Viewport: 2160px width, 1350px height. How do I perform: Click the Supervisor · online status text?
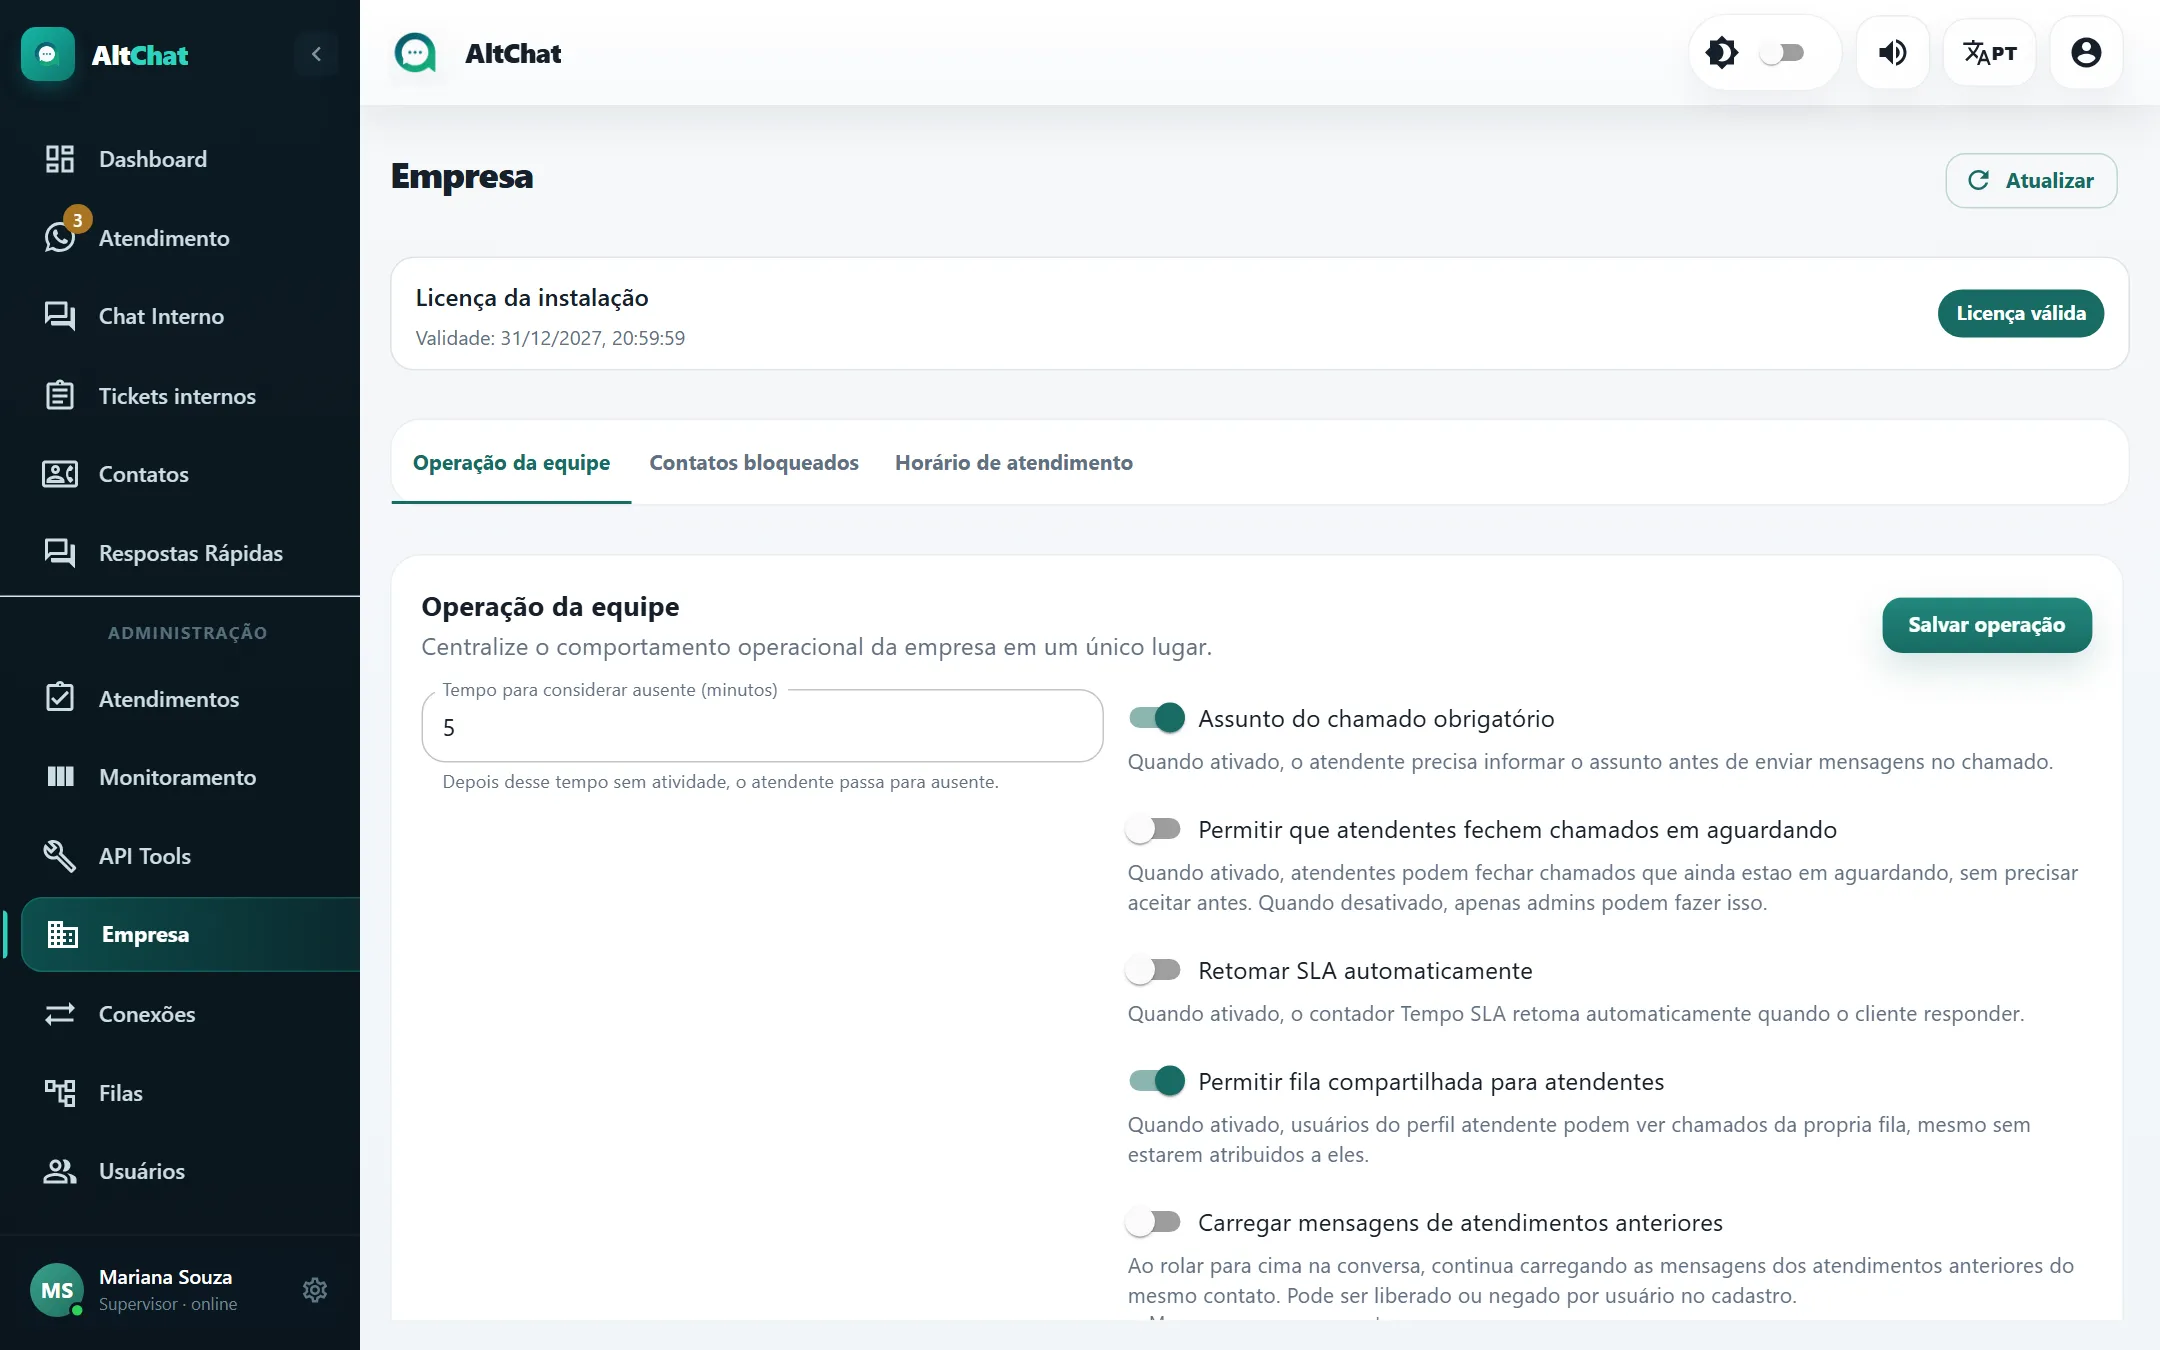coord(168,1304)
